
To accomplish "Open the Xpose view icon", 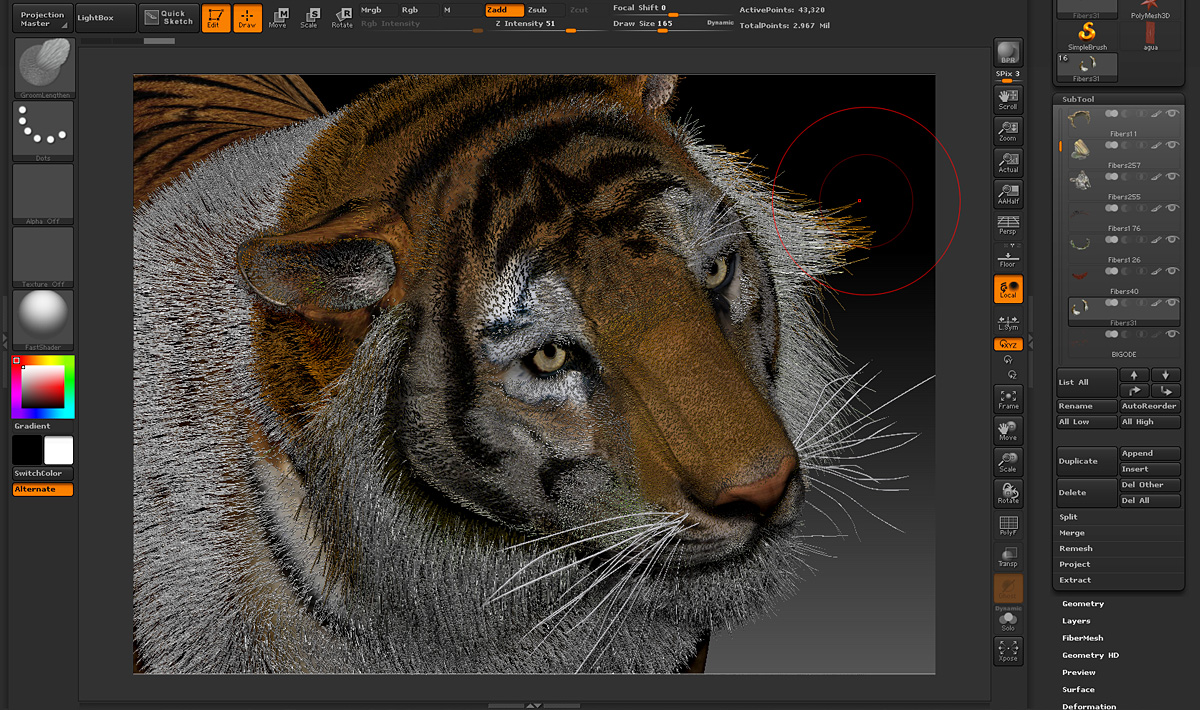I will point(1008,651).
